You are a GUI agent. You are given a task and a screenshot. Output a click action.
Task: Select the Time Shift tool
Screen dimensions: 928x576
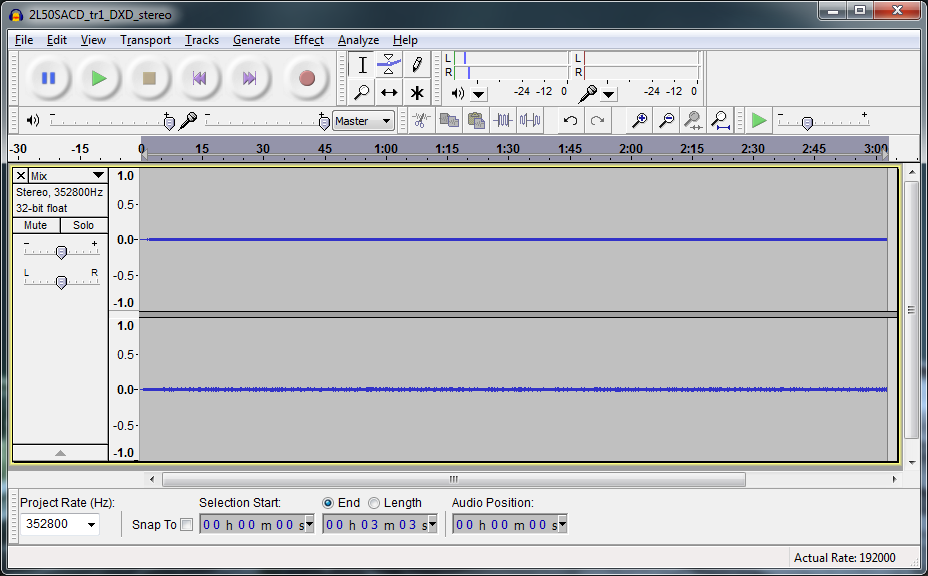tap(389, 92)
